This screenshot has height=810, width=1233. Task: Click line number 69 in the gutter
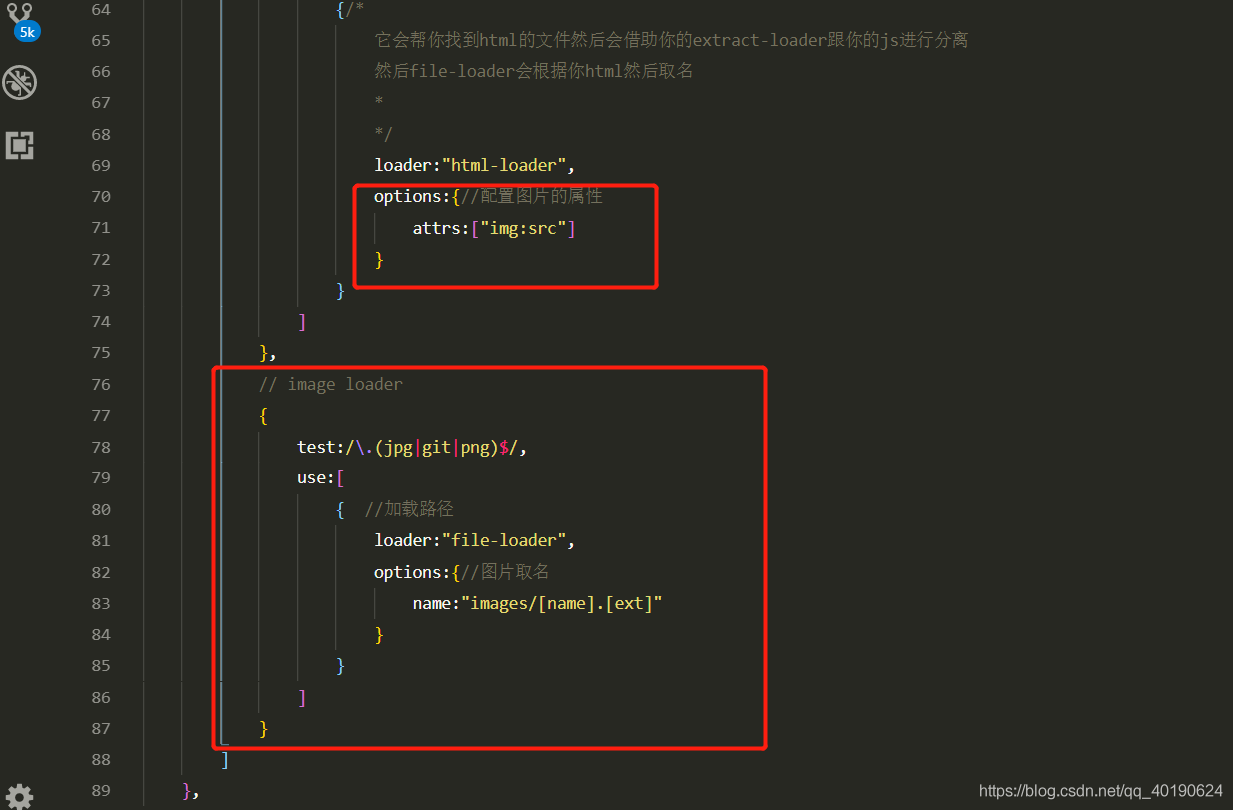(101, 165)
